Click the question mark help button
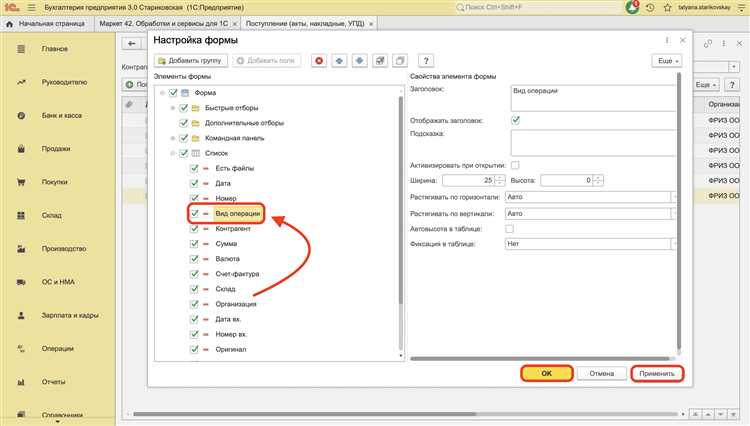Screen dimensions: 750x426 tap(427, 61)
